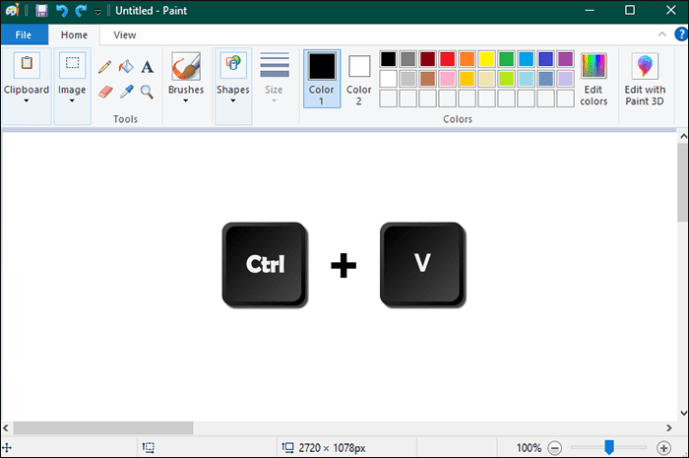The height and width of the screenshot is (458, 689).
Task: Click the Shapes gallery icon
Action: coord(233,65)
